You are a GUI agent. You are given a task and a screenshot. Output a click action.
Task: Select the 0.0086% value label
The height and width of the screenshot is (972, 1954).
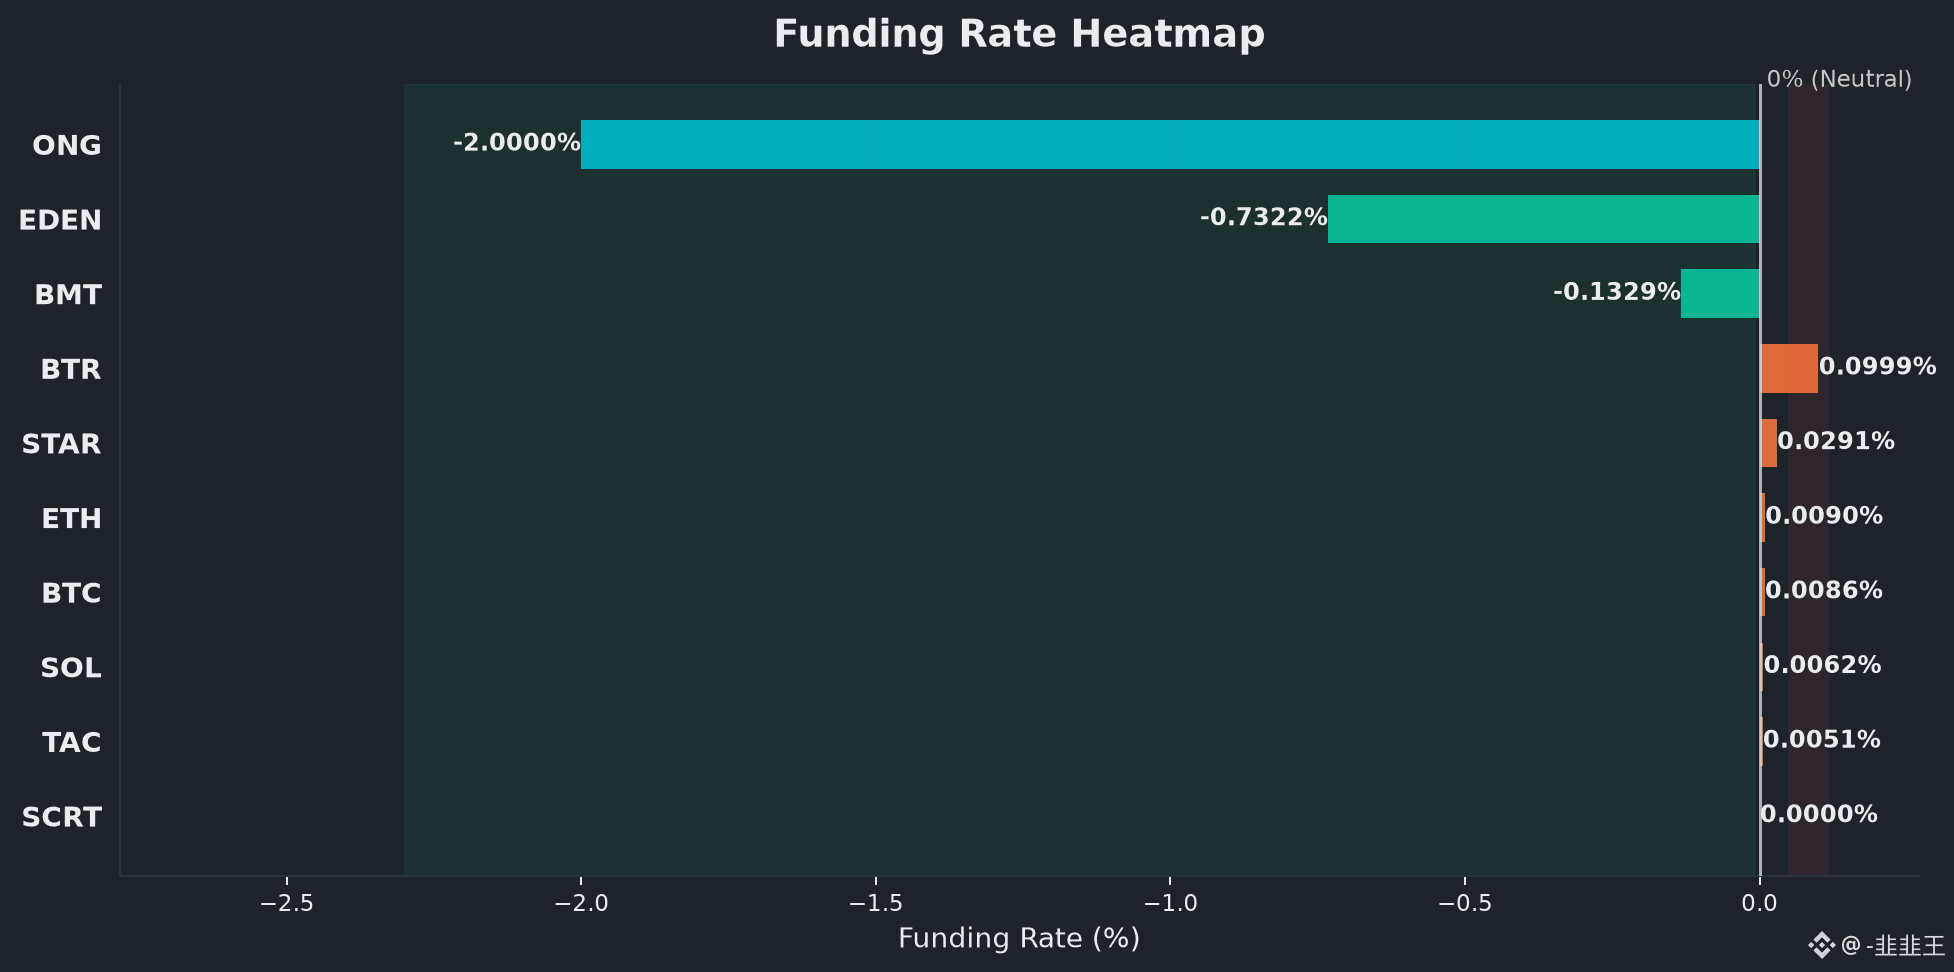click(x=1824, y=590)
